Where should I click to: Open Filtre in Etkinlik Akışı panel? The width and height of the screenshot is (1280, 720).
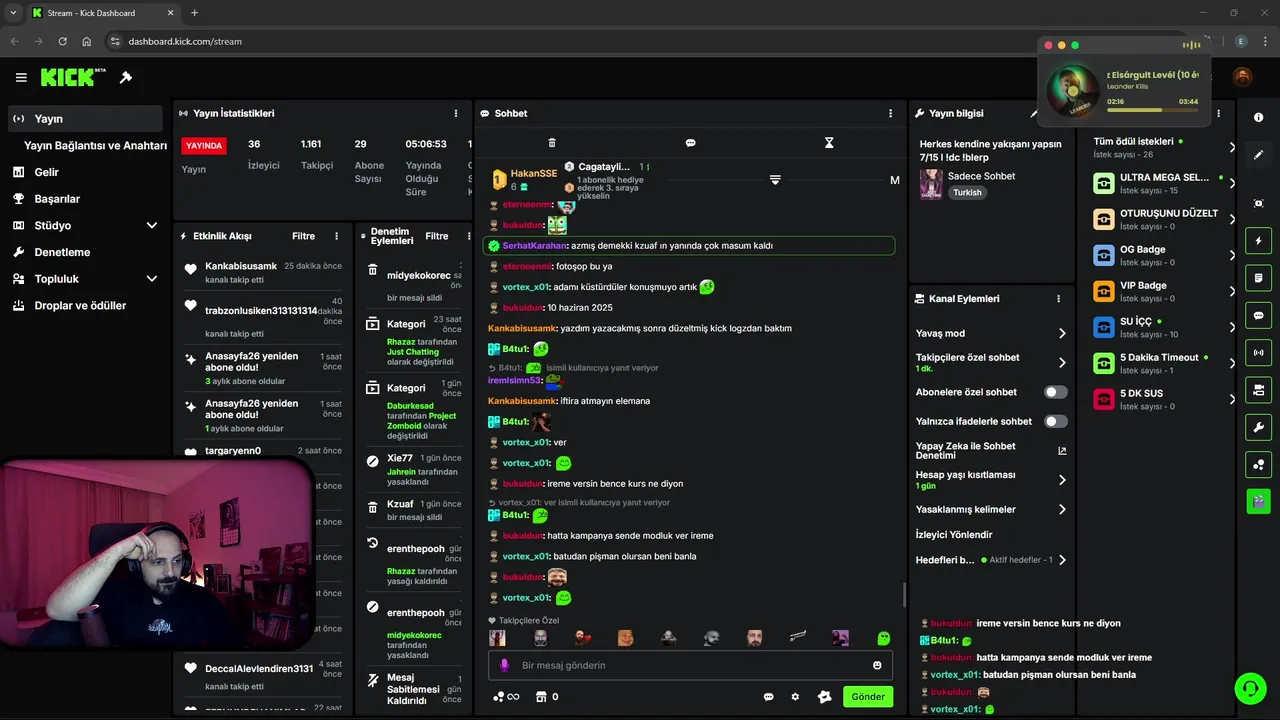[303, 236]
